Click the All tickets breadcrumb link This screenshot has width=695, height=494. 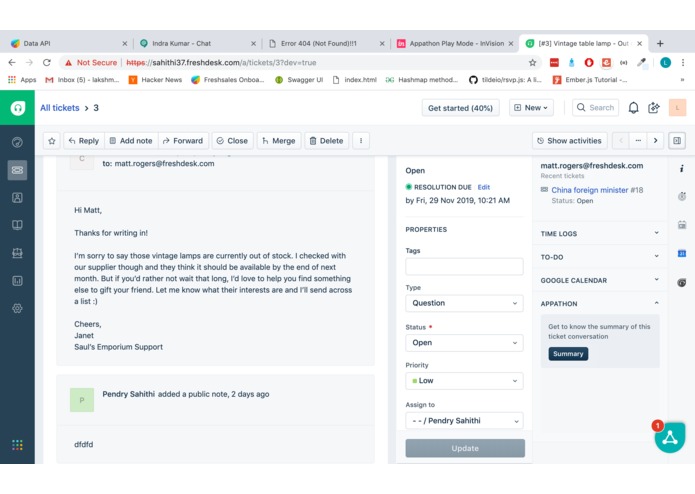[x=60, y=108]
